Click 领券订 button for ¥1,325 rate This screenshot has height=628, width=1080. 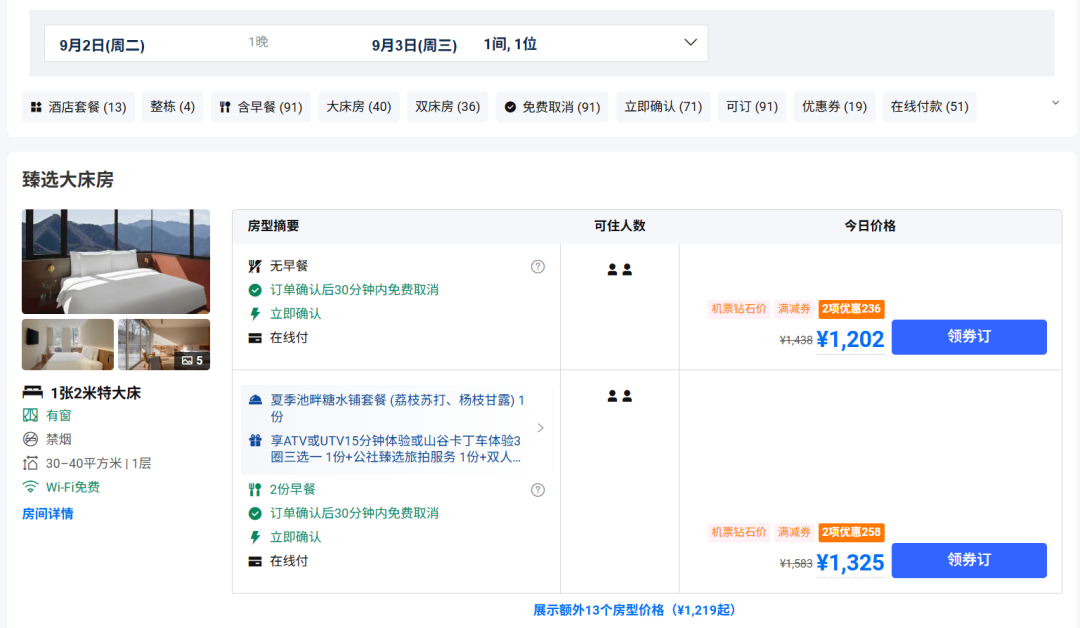[969, 560]
